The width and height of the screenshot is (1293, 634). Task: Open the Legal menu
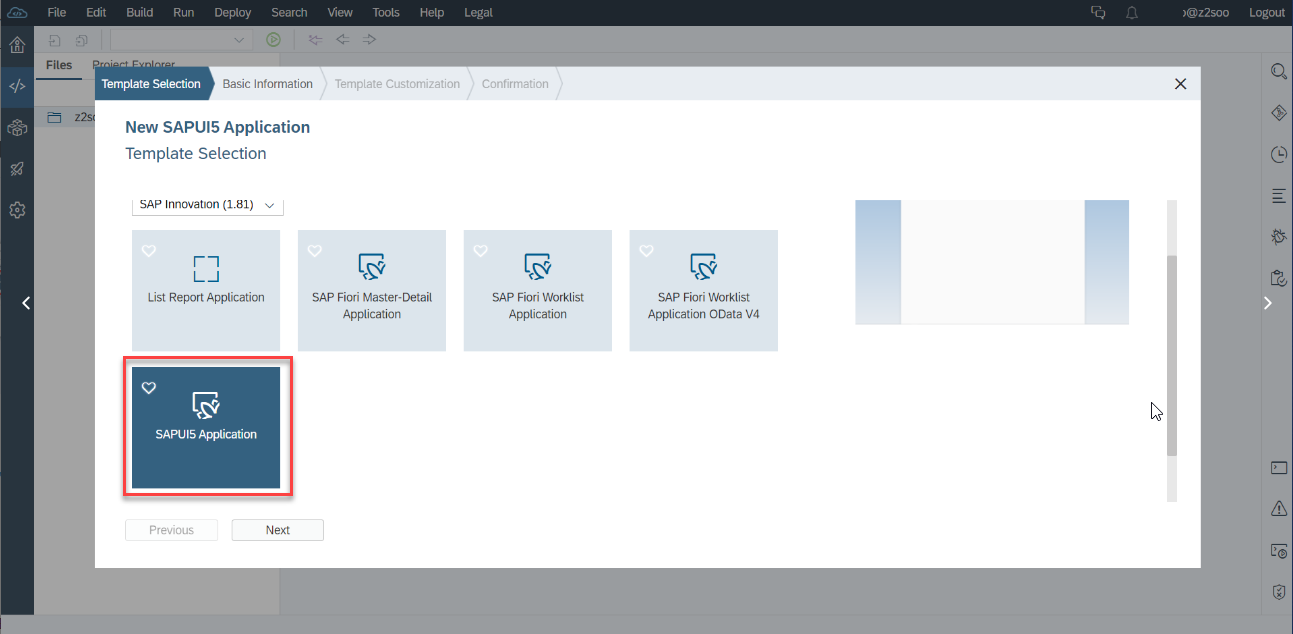coord(478,13)
